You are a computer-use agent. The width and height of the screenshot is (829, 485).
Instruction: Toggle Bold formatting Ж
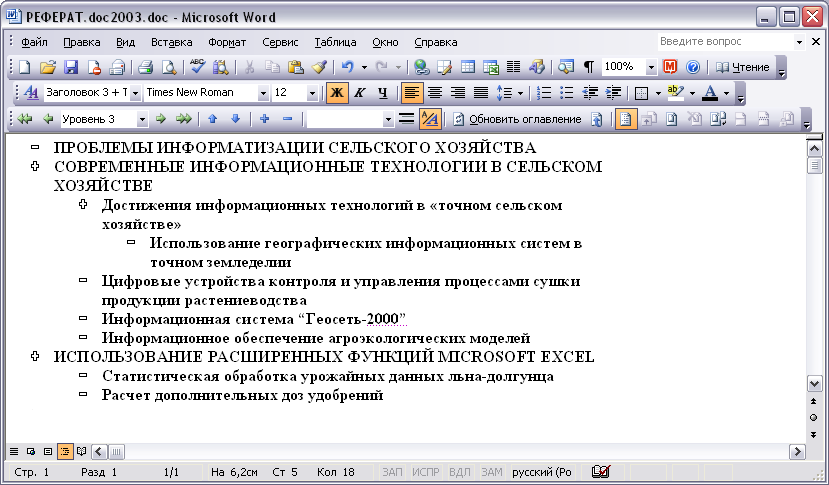[337, 93]
